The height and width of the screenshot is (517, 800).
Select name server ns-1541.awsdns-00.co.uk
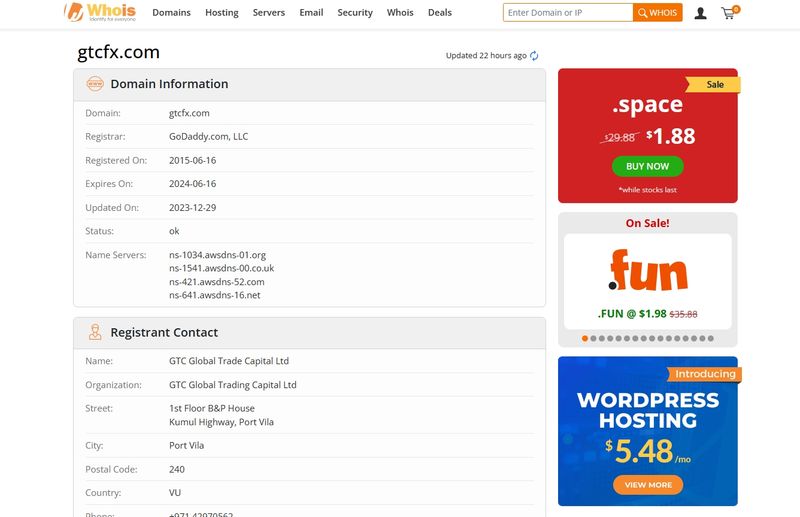coord(221,268)
